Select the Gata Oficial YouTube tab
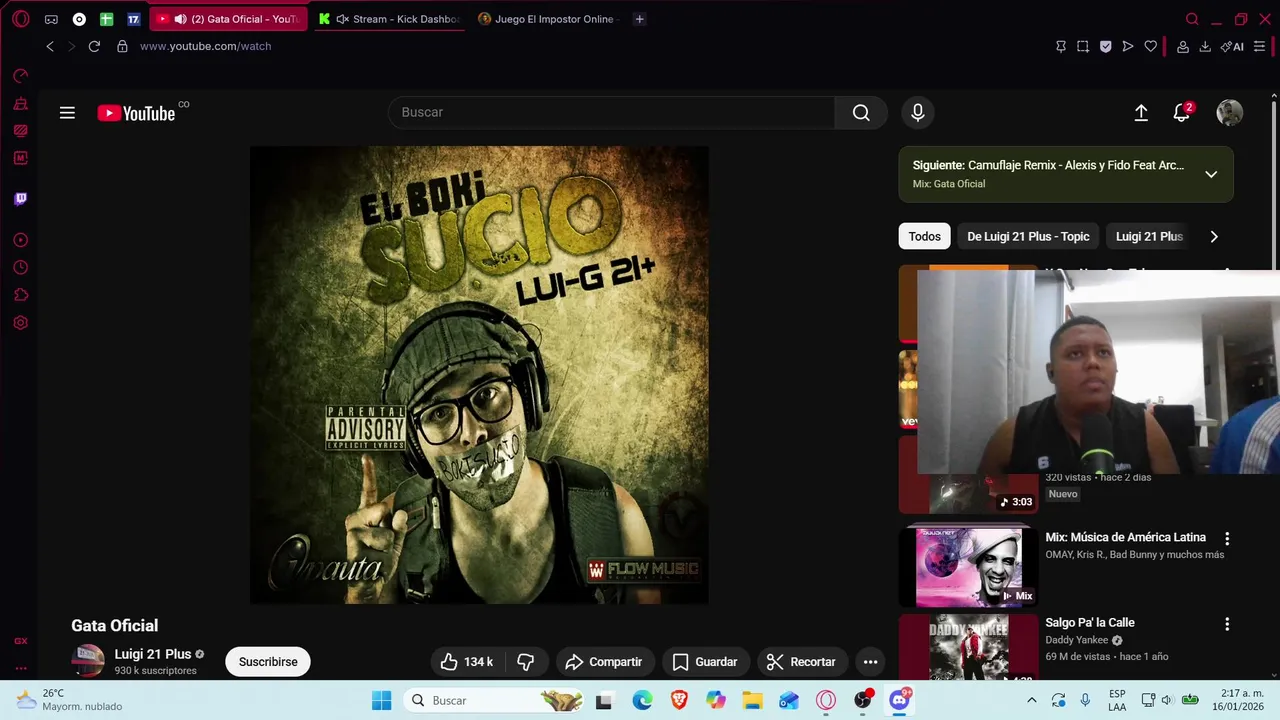Screen dimensions: 1280x720 click(x=228, y=19)
